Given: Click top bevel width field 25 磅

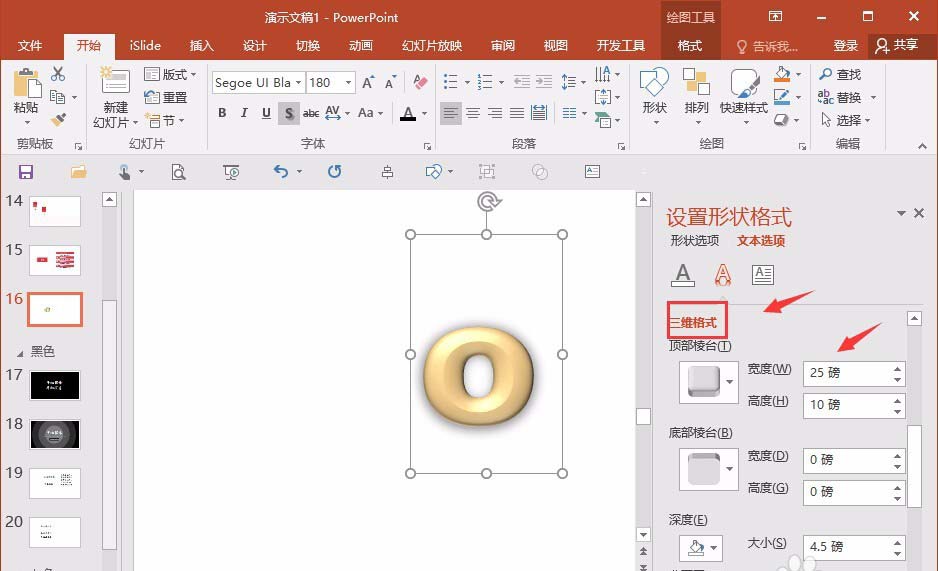Looking at the screenshot, I should click(x=844, y=373).
